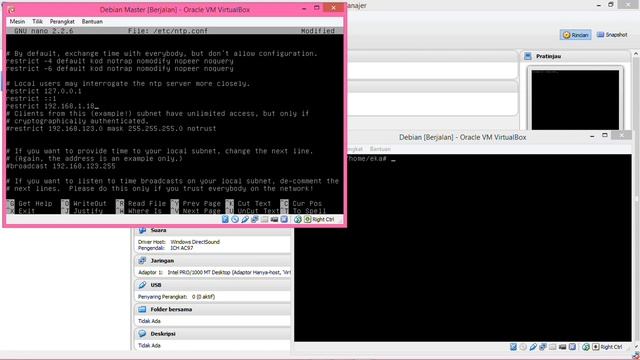Viewport: 640px width, 360px height.
Task: Click 'Penyaring Perangkat: 0 (0 aktif)' text
Action: point(176,297)
